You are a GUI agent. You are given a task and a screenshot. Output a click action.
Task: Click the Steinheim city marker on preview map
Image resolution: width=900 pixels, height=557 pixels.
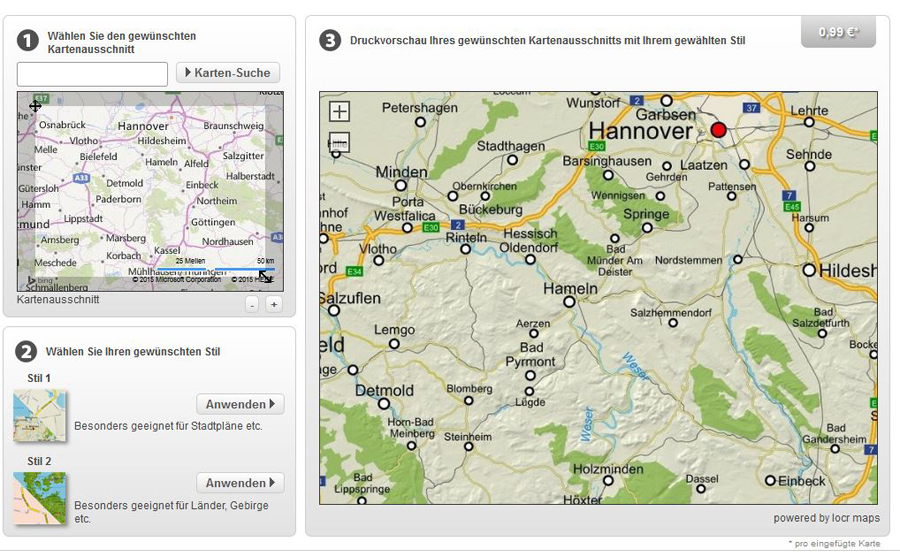[469, 446]
